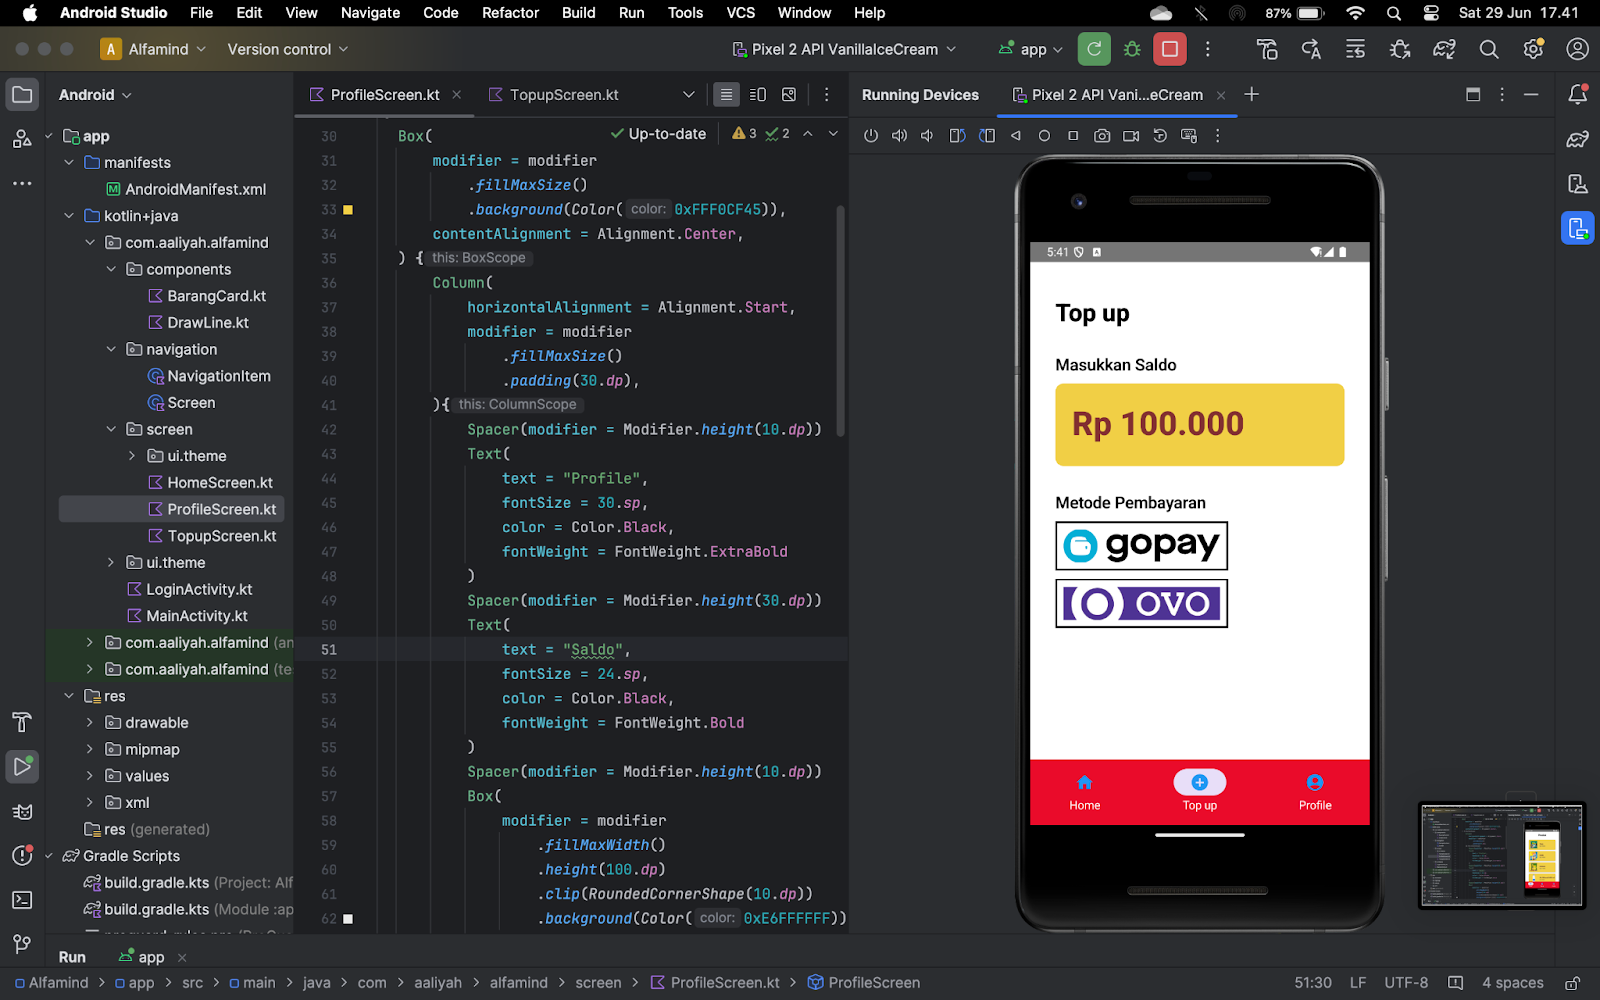Add new device tab plus button

tap(1252, 95)
